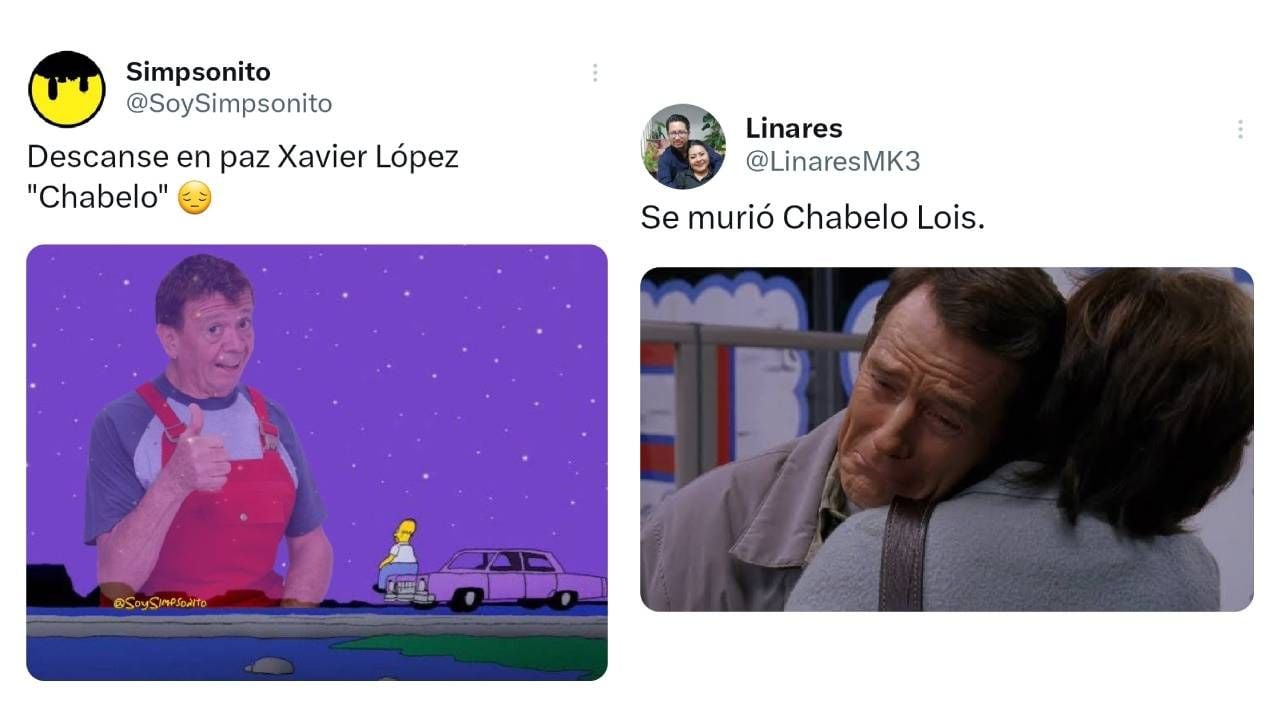Click the Simpsonito display name

coord(198,72)
